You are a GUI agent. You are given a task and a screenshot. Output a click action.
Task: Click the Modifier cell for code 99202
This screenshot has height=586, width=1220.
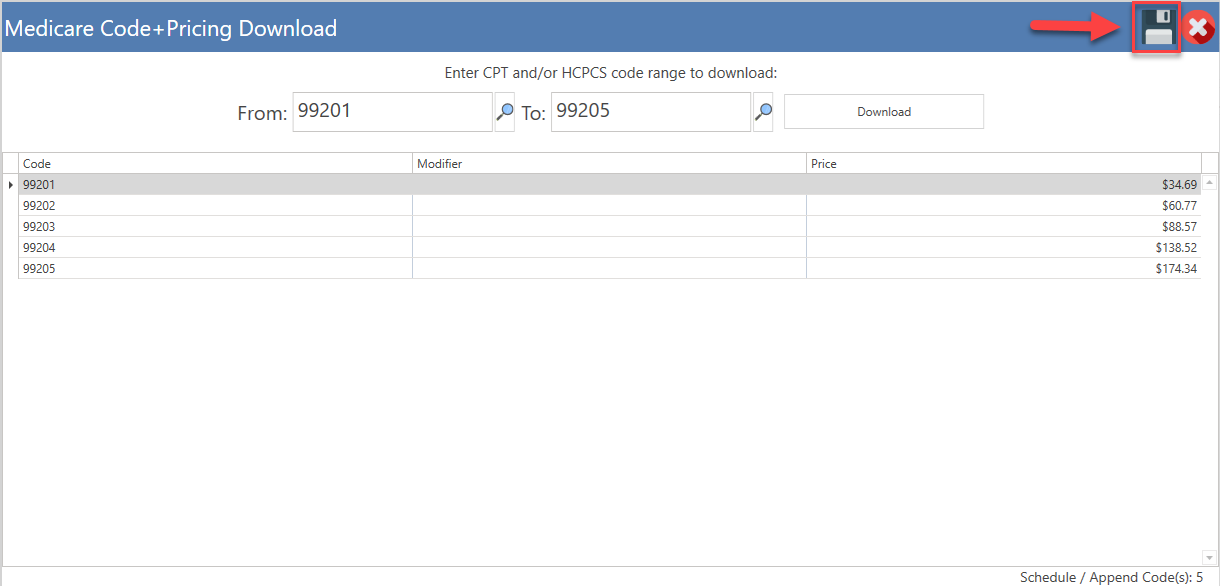609,206
